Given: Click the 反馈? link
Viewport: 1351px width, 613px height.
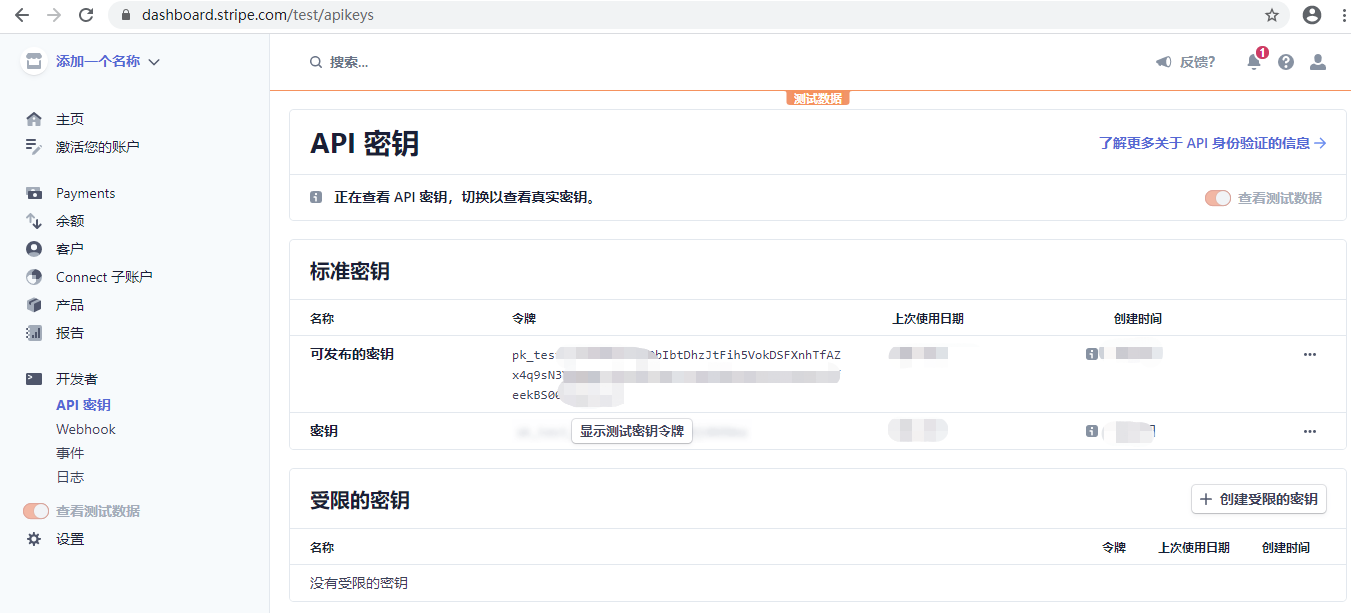Looking at the screenshot, I should (x=1197, y=62).
